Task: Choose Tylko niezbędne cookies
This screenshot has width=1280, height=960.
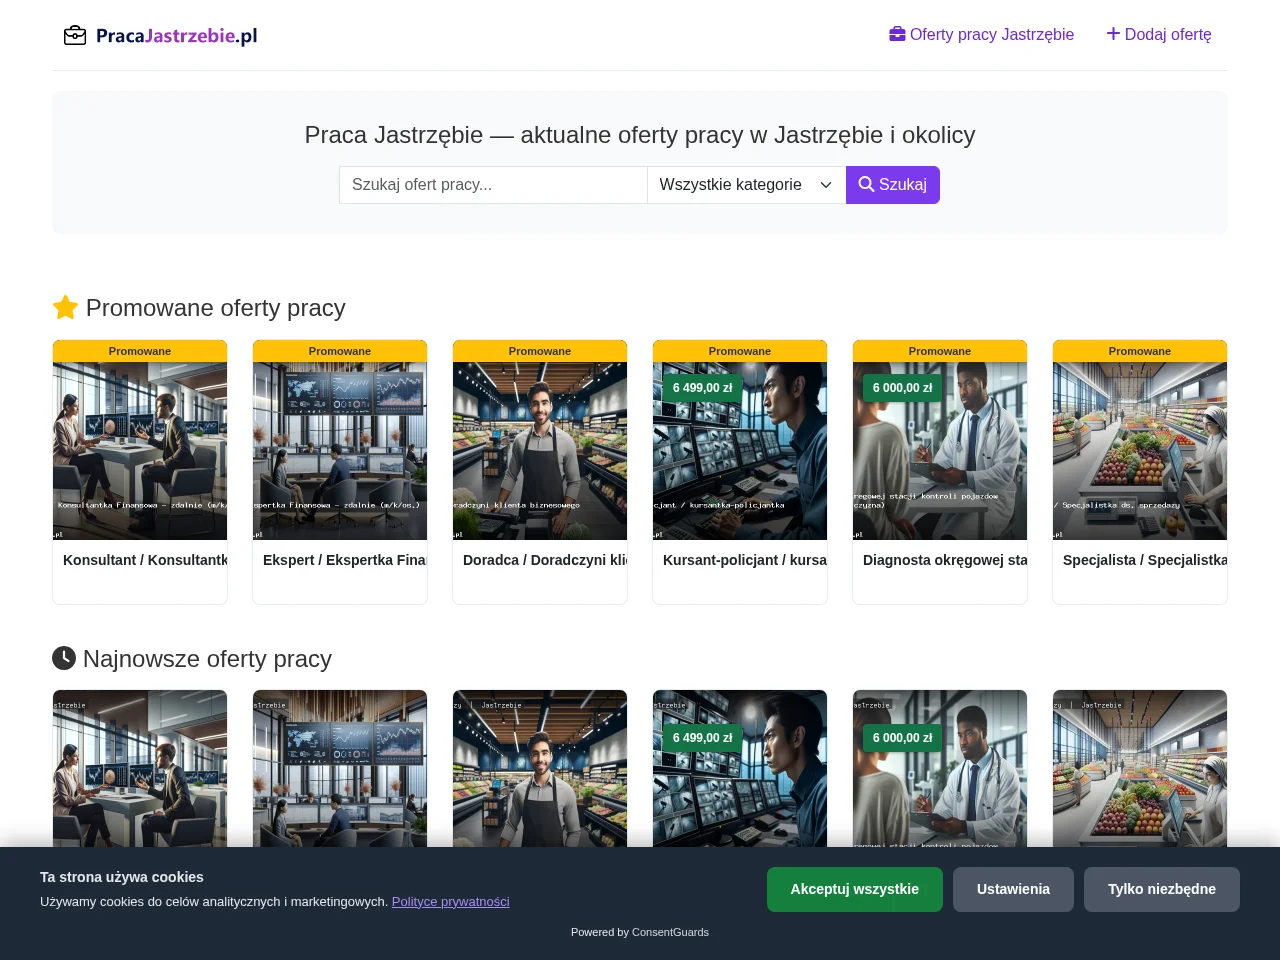Action: coord(1162,889)
